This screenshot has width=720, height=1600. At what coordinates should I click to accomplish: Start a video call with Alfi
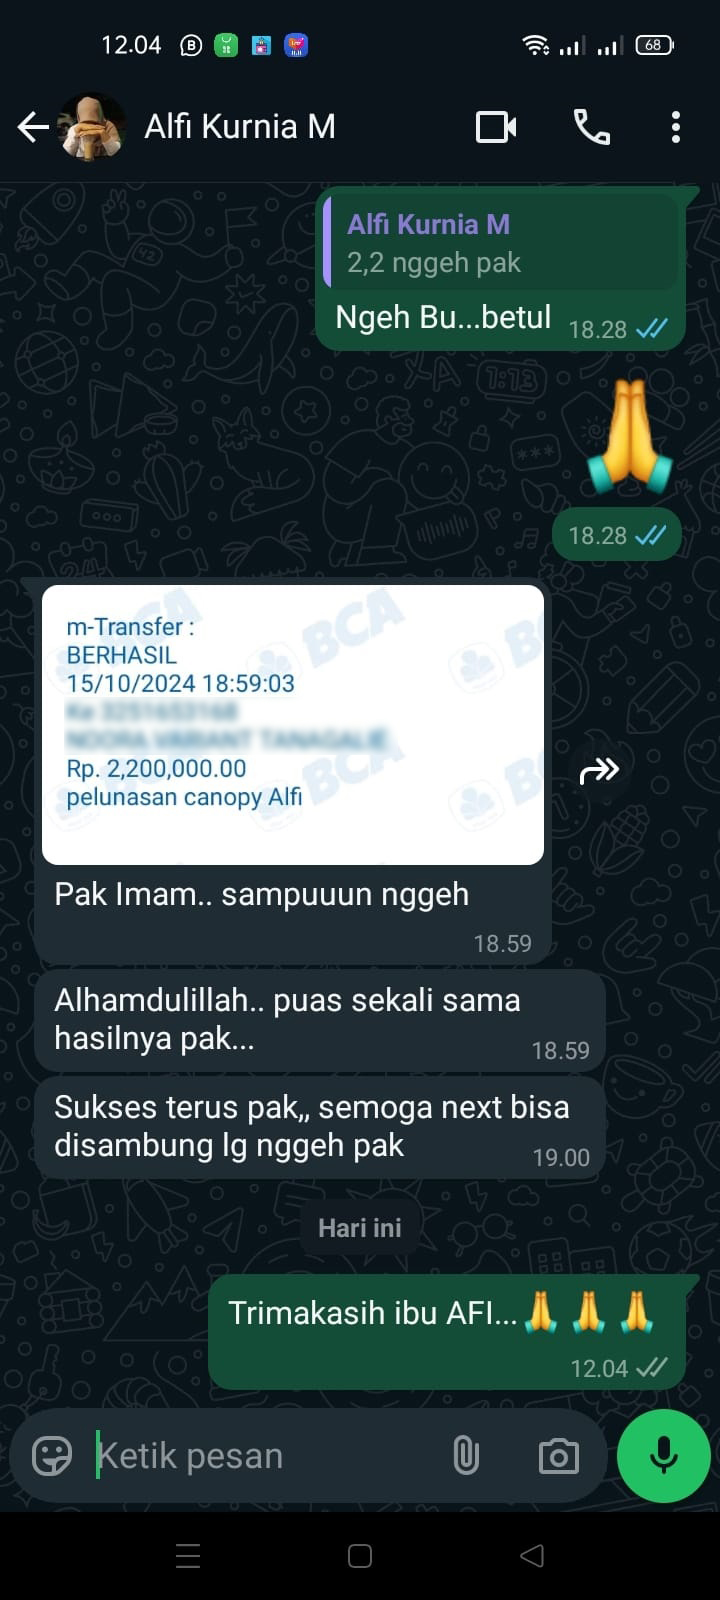(x=496, y=127)
